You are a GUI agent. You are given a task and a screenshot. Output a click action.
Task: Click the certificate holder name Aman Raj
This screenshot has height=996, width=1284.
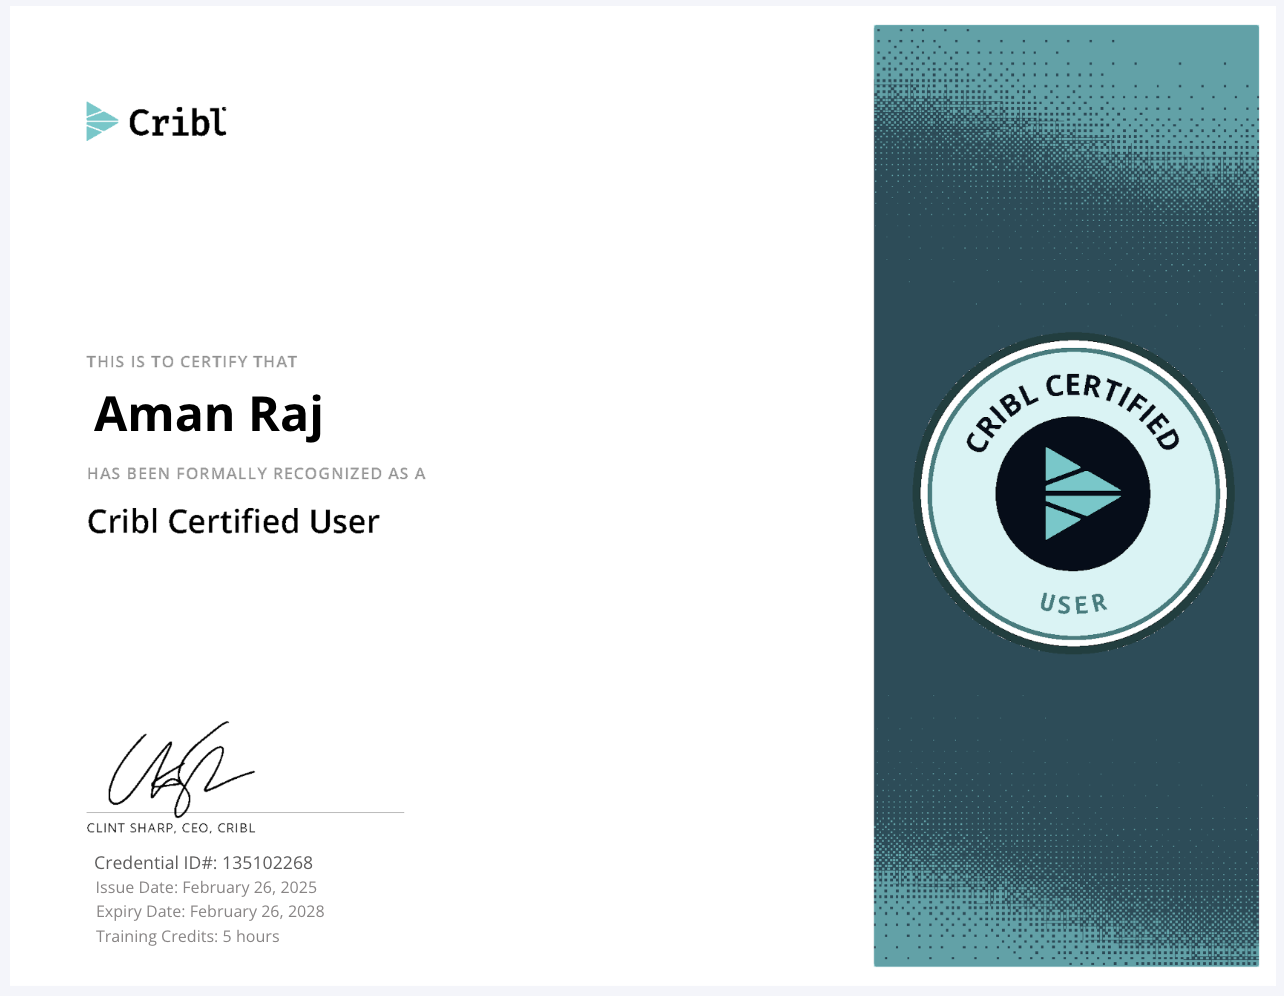click(x=207, y=413)
